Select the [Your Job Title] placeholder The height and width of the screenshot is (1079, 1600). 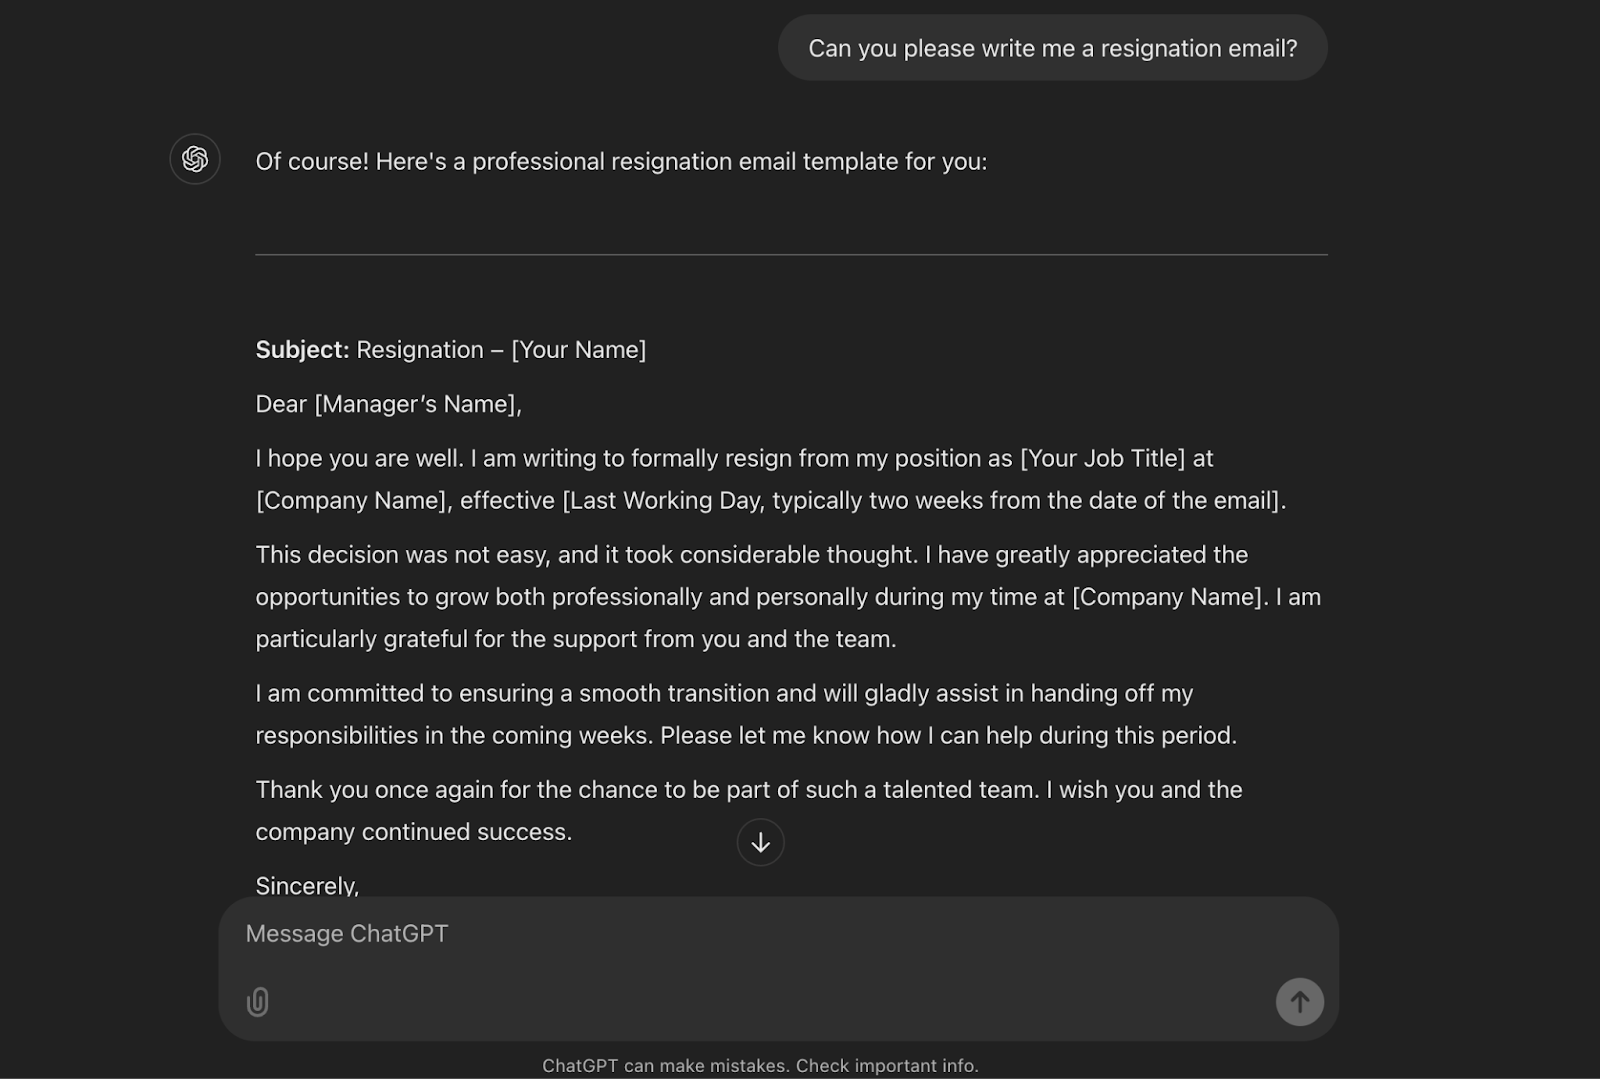(x=1101, y=458)
